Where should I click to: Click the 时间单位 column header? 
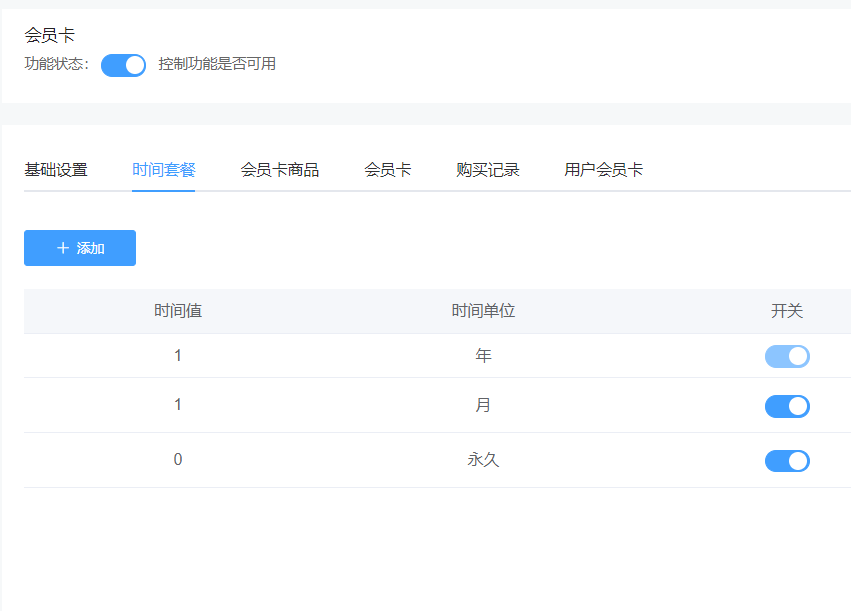(x=483, y=311)
